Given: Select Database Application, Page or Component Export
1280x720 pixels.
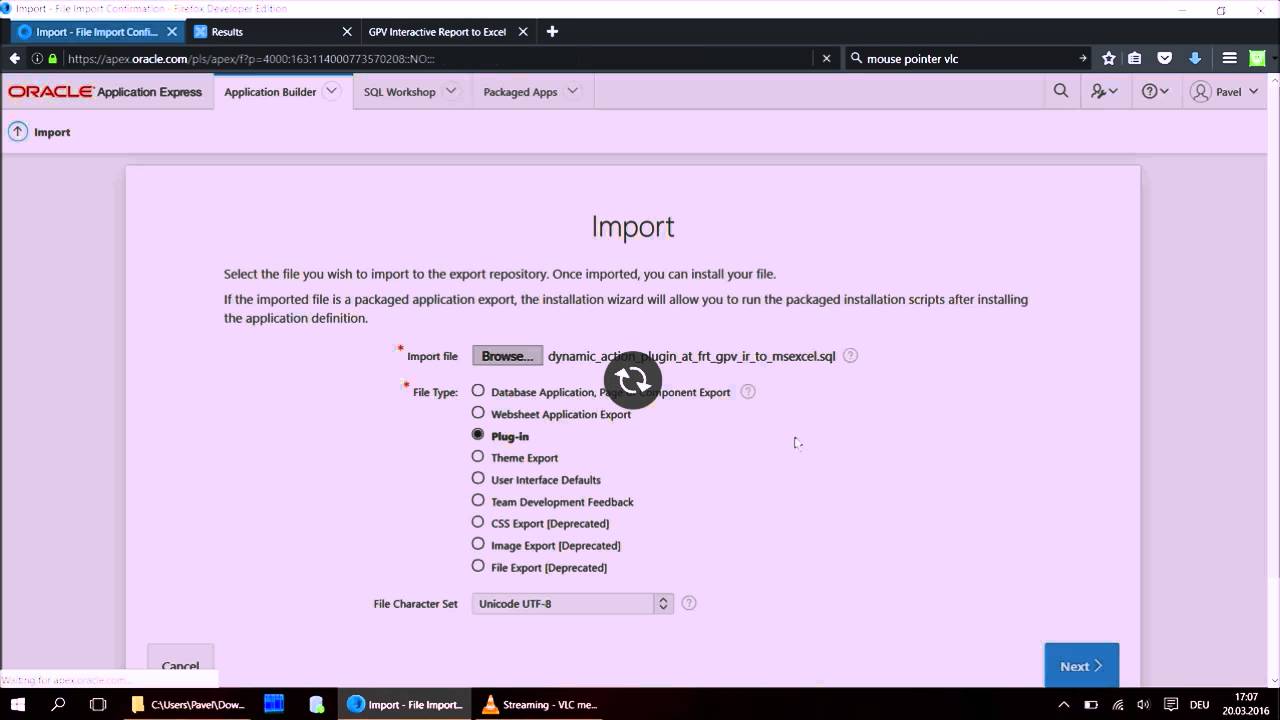Looking at the screenshot, I should 478,391.
